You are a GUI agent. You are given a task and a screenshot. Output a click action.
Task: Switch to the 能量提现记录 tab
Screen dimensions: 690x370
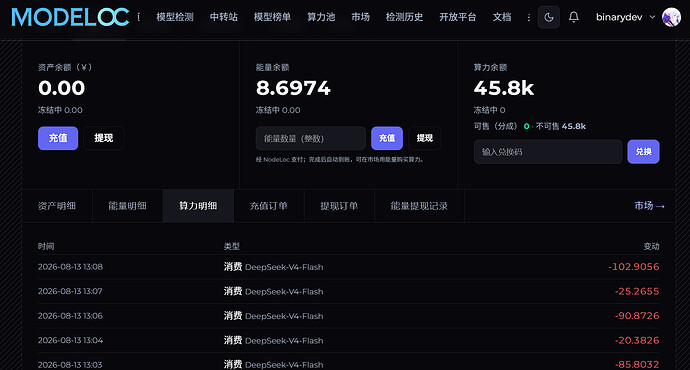(419, 206)
